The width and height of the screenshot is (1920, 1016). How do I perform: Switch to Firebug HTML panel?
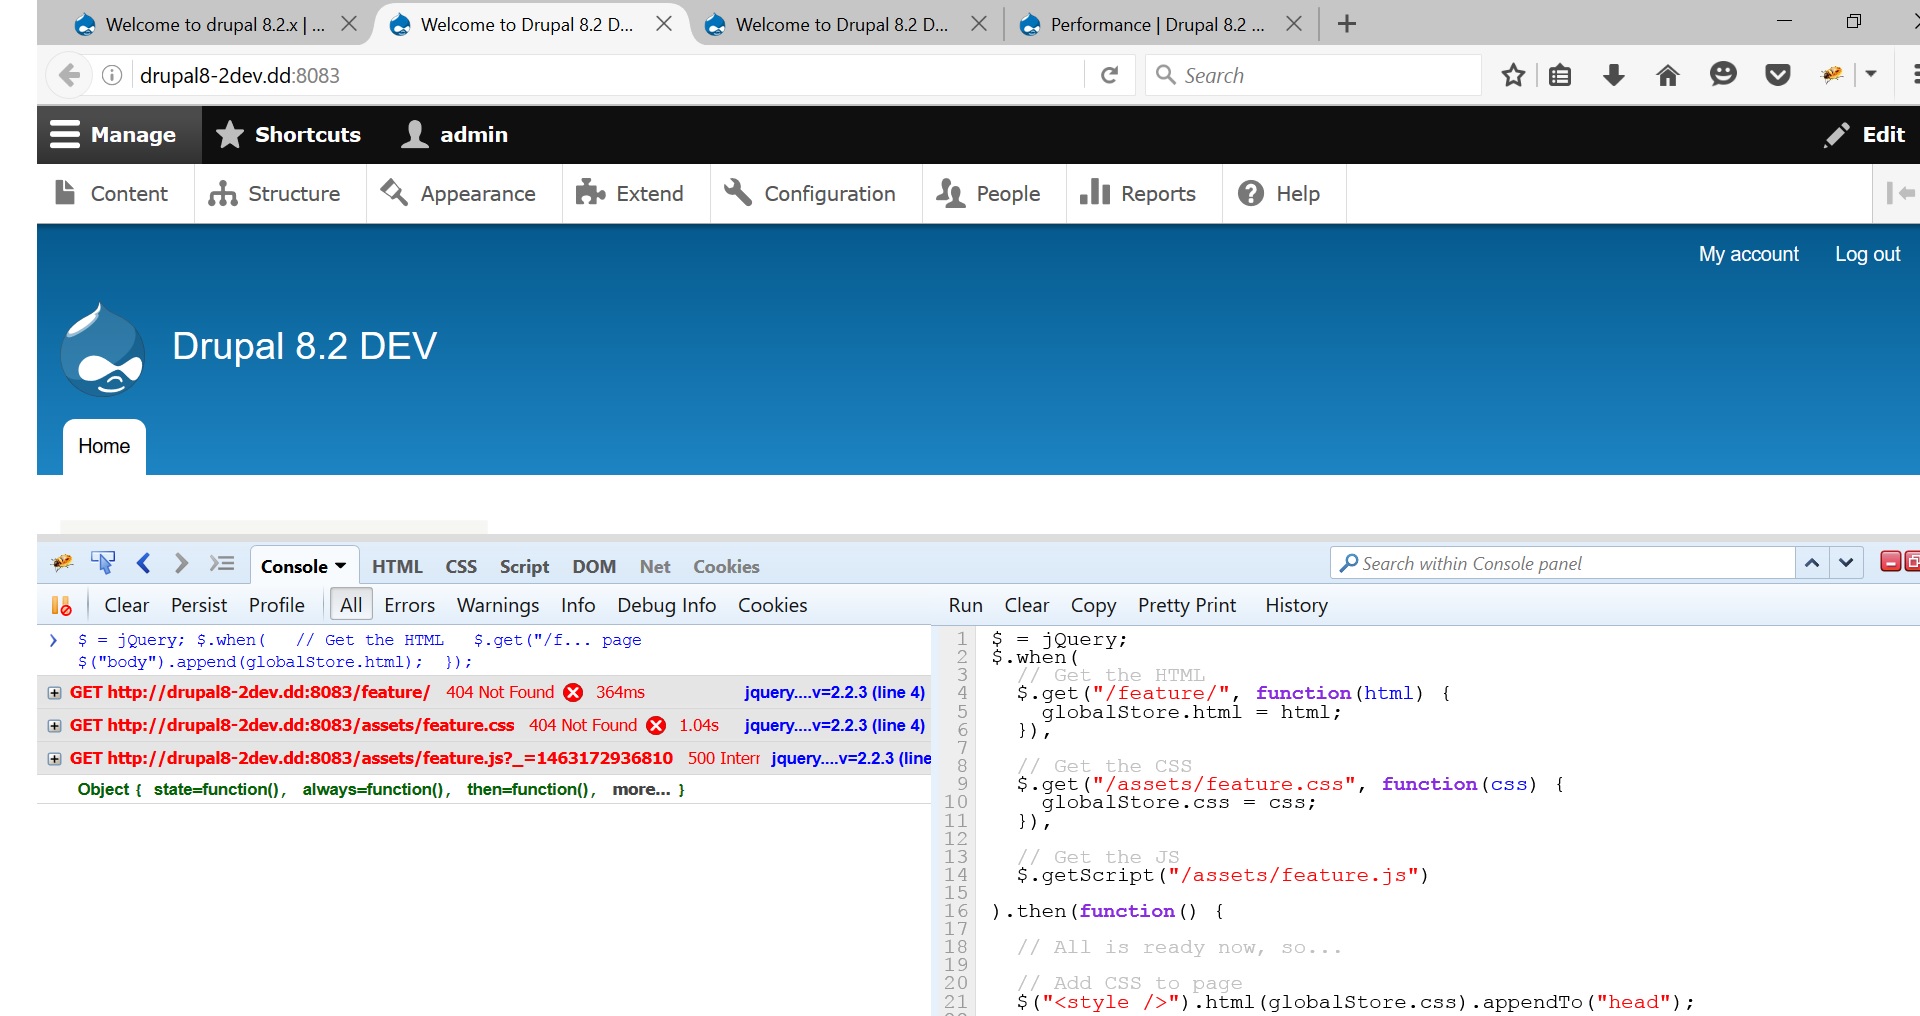397,566
